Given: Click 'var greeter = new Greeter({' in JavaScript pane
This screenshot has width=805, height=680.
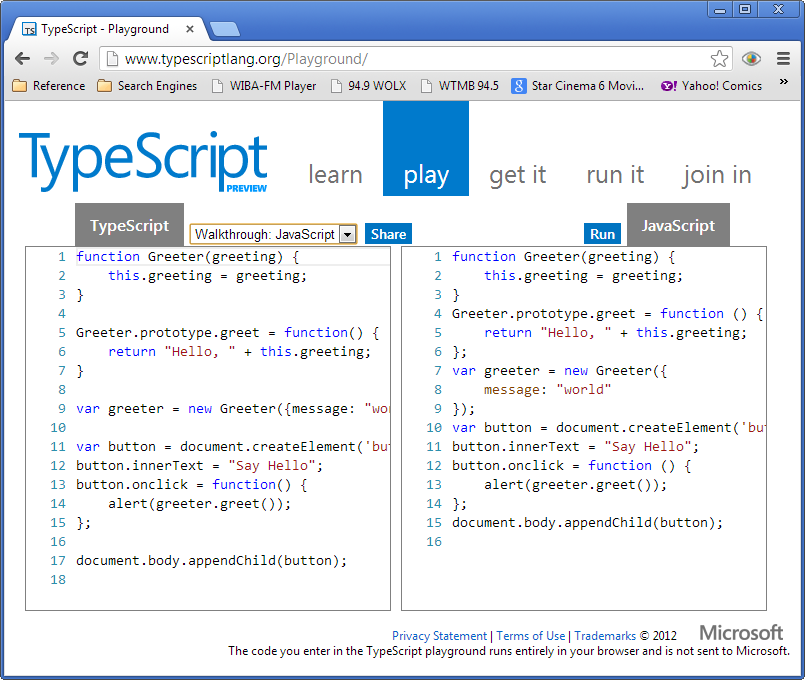Looking at the screenshot, I should [560, 371].
